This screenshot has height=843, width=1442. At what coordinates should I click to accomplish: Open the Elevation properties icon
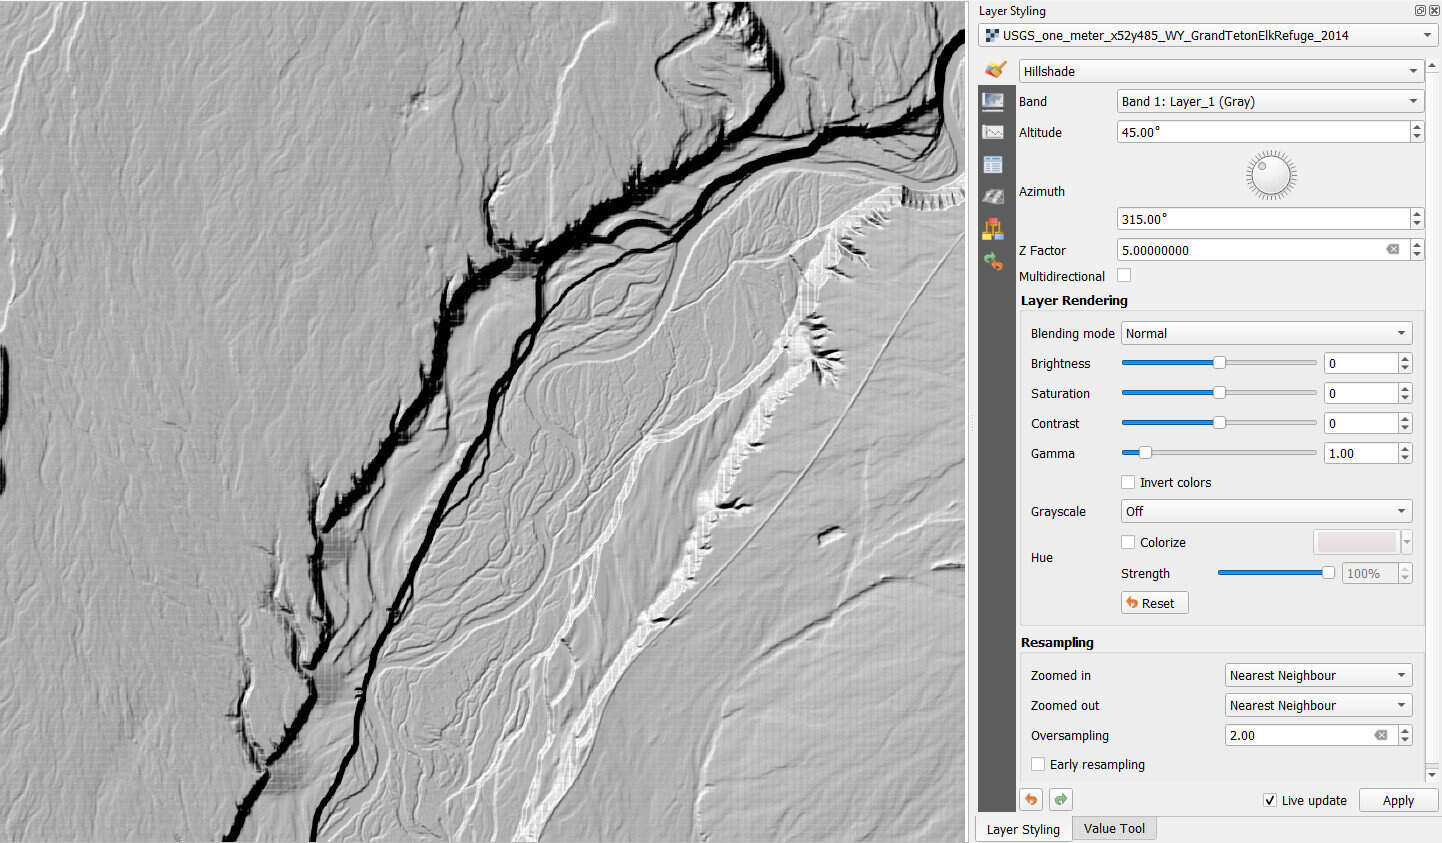point(994,197)
